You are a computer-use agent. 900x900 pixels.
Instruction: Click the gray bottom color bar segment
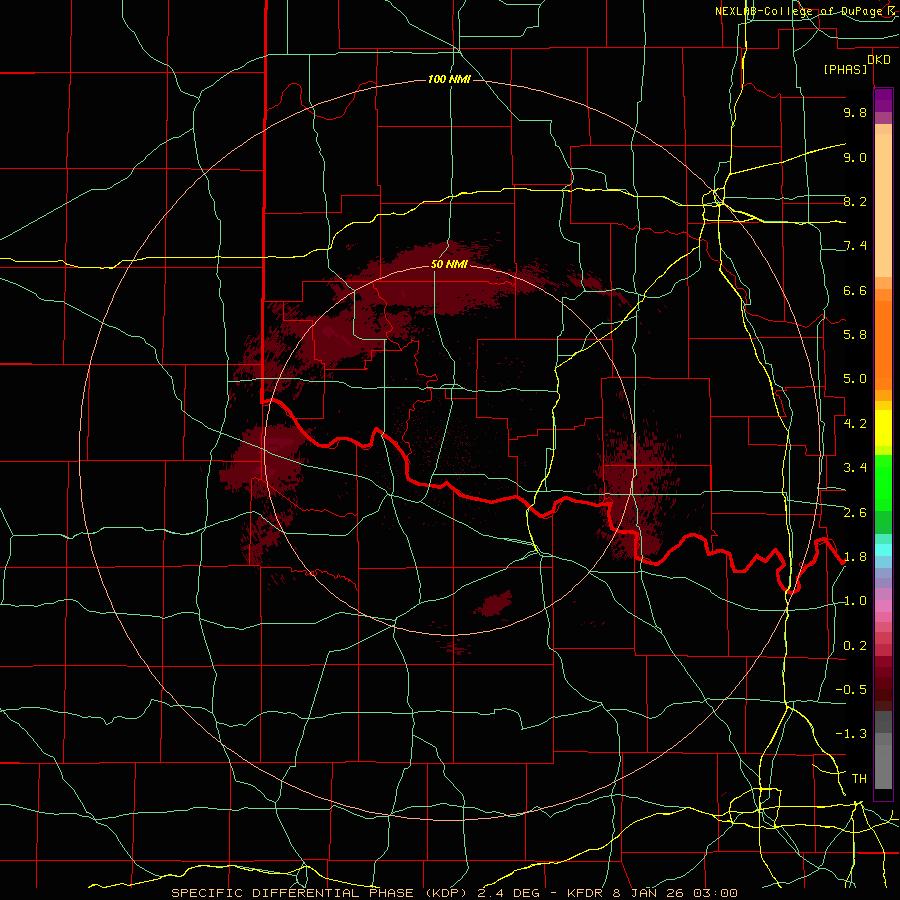883,766
